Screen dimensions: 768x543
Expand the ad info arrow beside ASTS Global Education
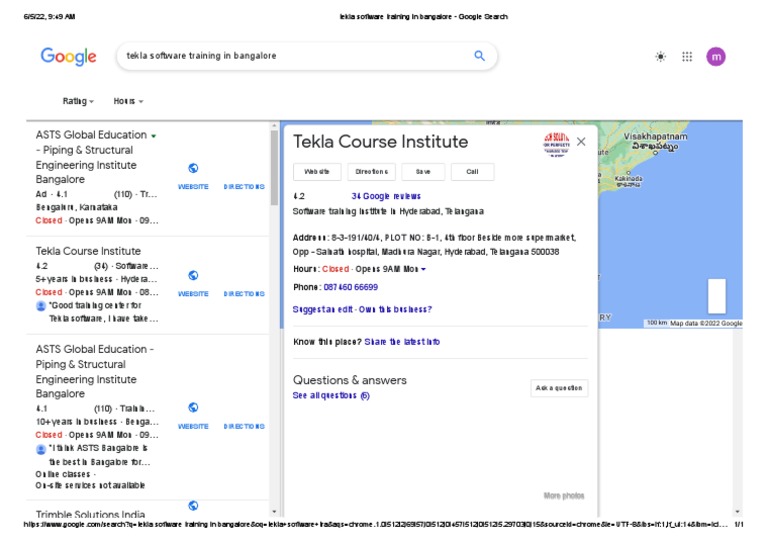click(x=154, y=136)
